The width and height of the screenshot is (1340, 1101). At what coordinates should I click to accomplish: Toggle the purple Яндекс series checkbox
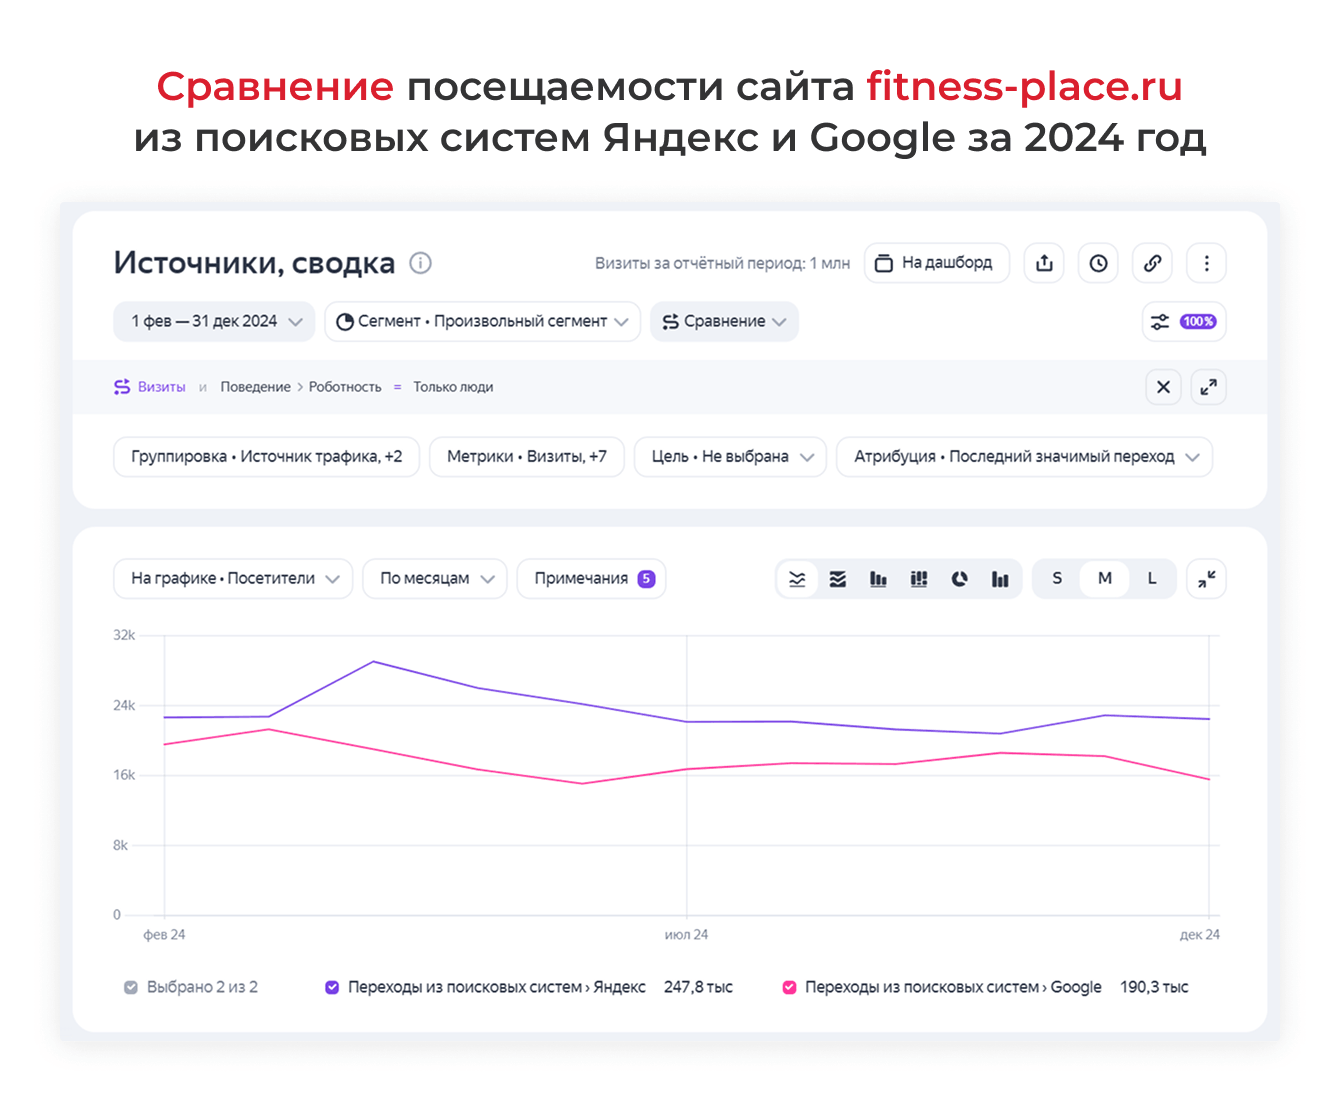tap(332, 988)
